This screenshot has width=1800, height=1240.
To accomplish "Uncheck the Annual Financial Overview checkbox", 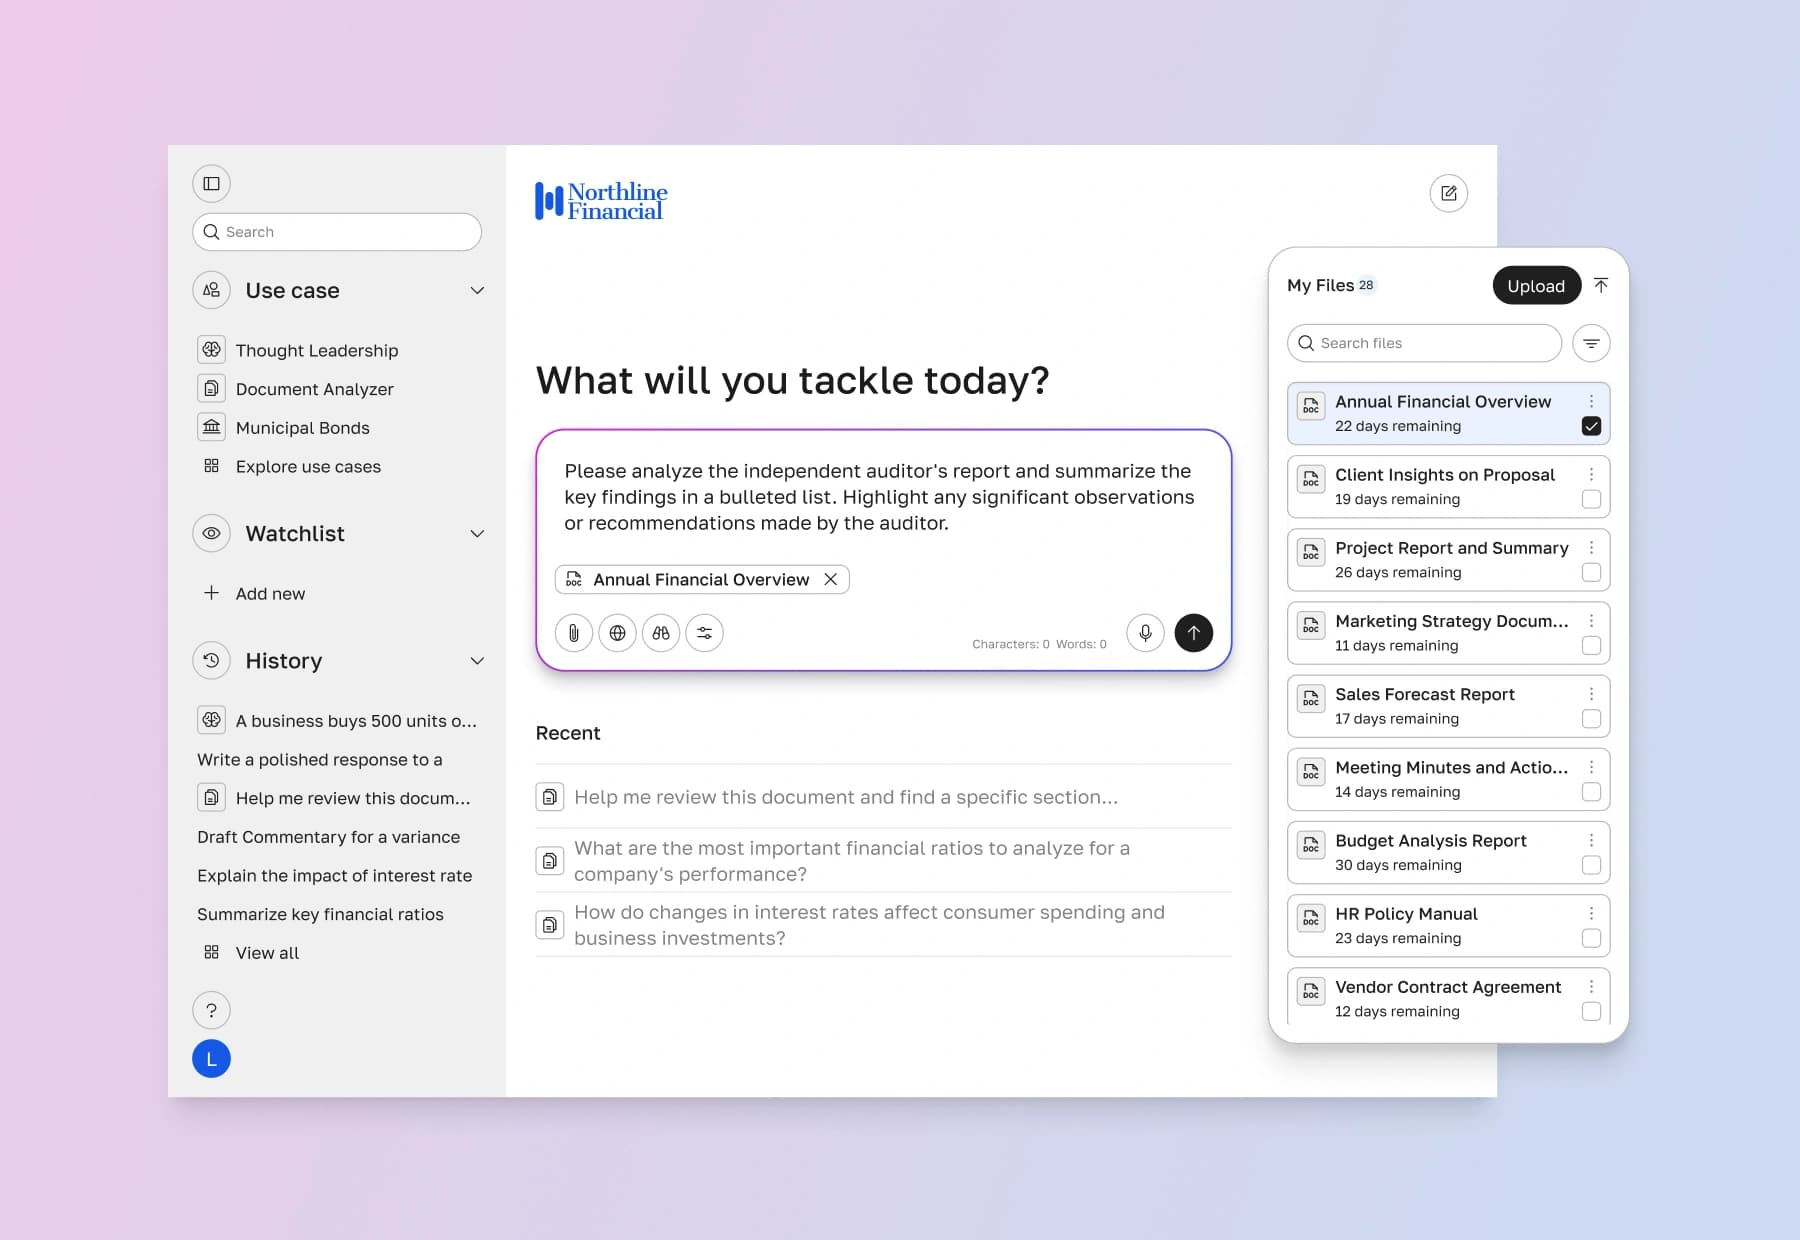I will (x=1591, y=427).
